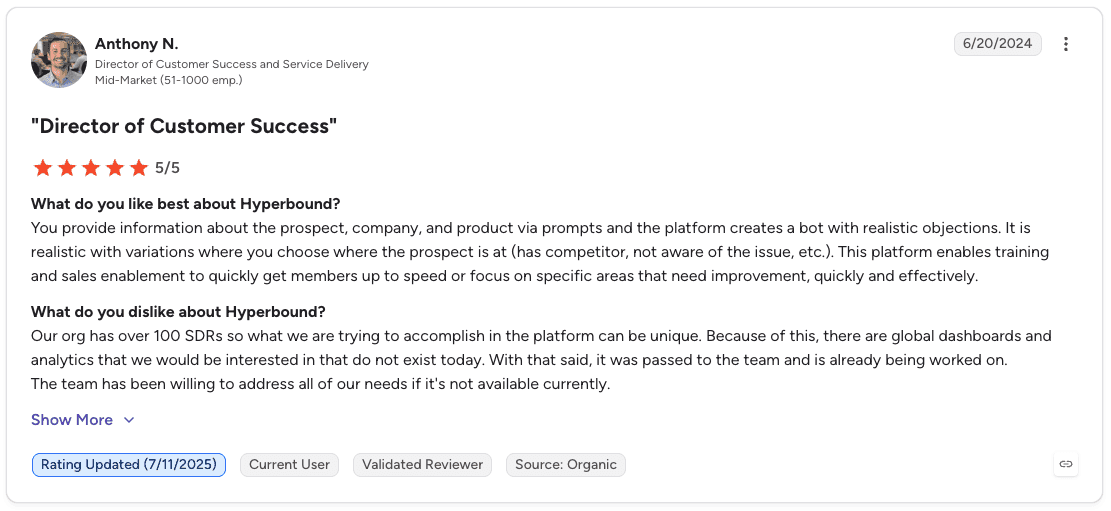Expand review using the Show More chevron
The image size is (1111, 511).
[129, 420]
